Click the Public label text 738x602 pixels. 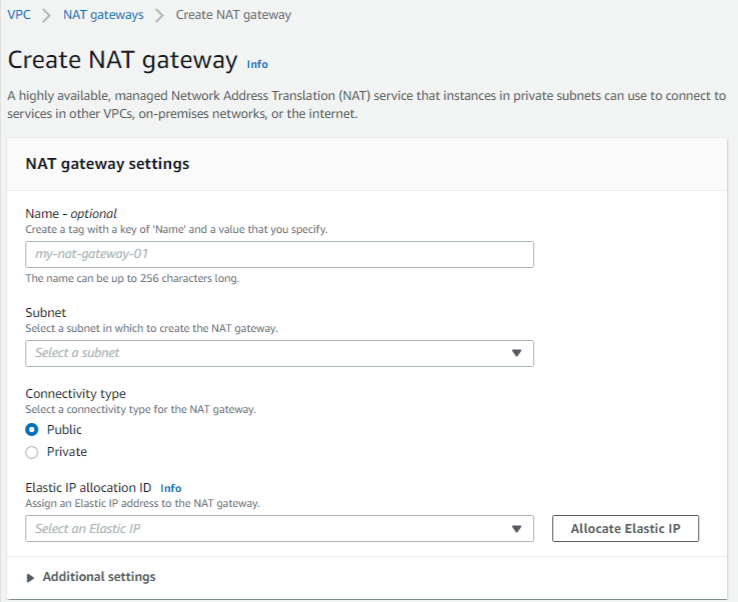[64, 430]
